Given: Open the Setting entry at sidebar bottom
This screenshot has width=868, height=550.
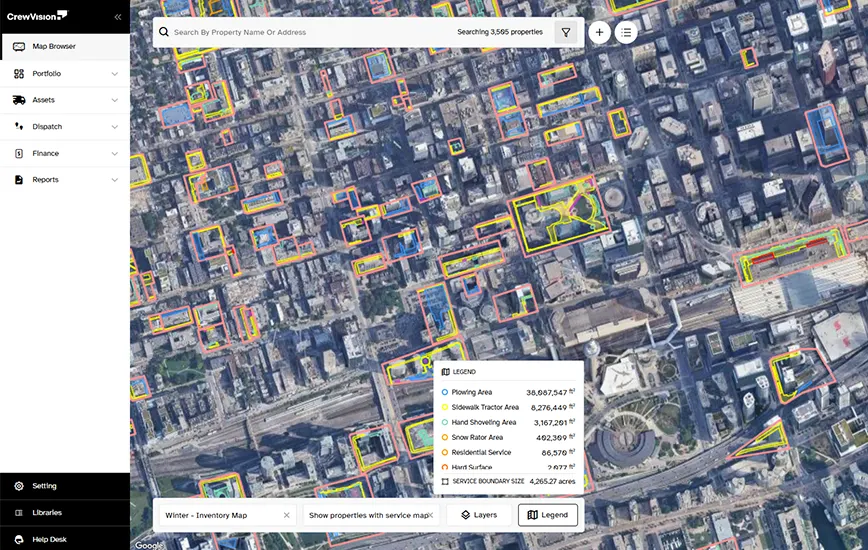Looking at the screenshot, I should [65, 486].
